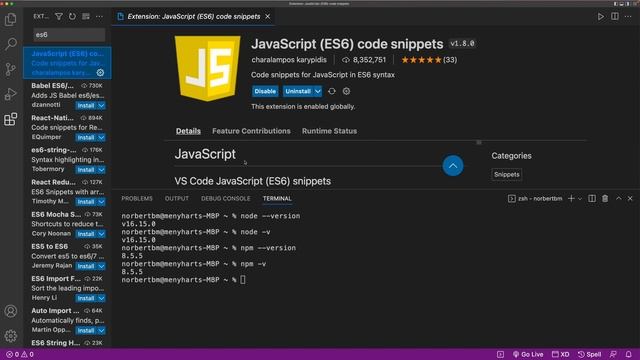Refresh the extensions list
Screen dimensions: 640x360
pyautogui.click(x=72, y=16)
